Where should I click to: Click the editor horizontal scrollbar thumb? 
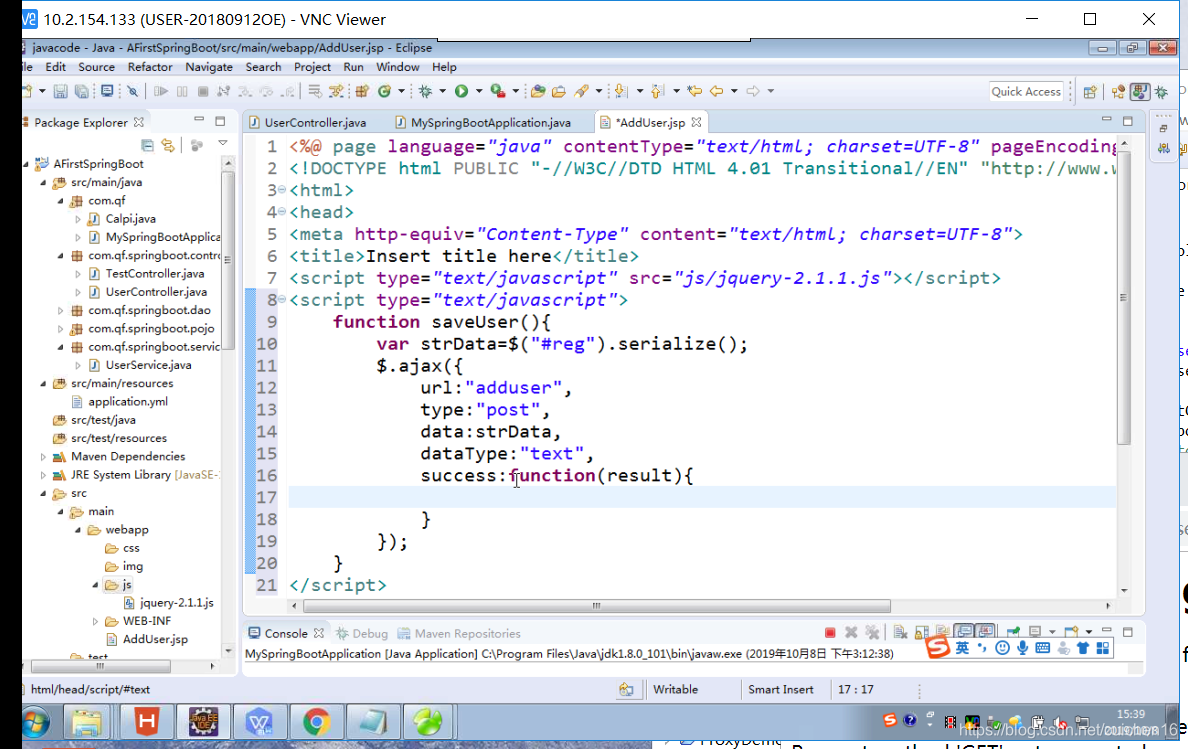point(597,606)
